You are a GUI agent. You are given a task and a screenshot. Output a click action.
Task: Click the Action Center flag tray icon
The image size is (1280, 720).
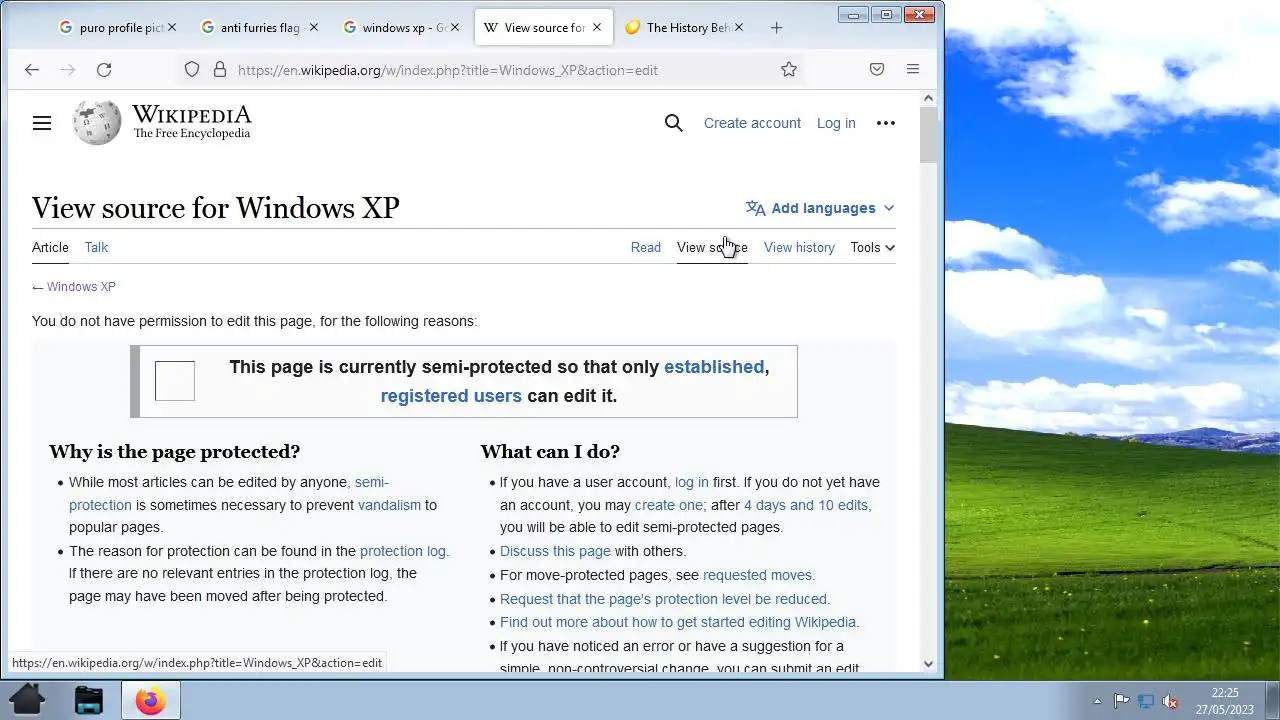pos(1121,701)
